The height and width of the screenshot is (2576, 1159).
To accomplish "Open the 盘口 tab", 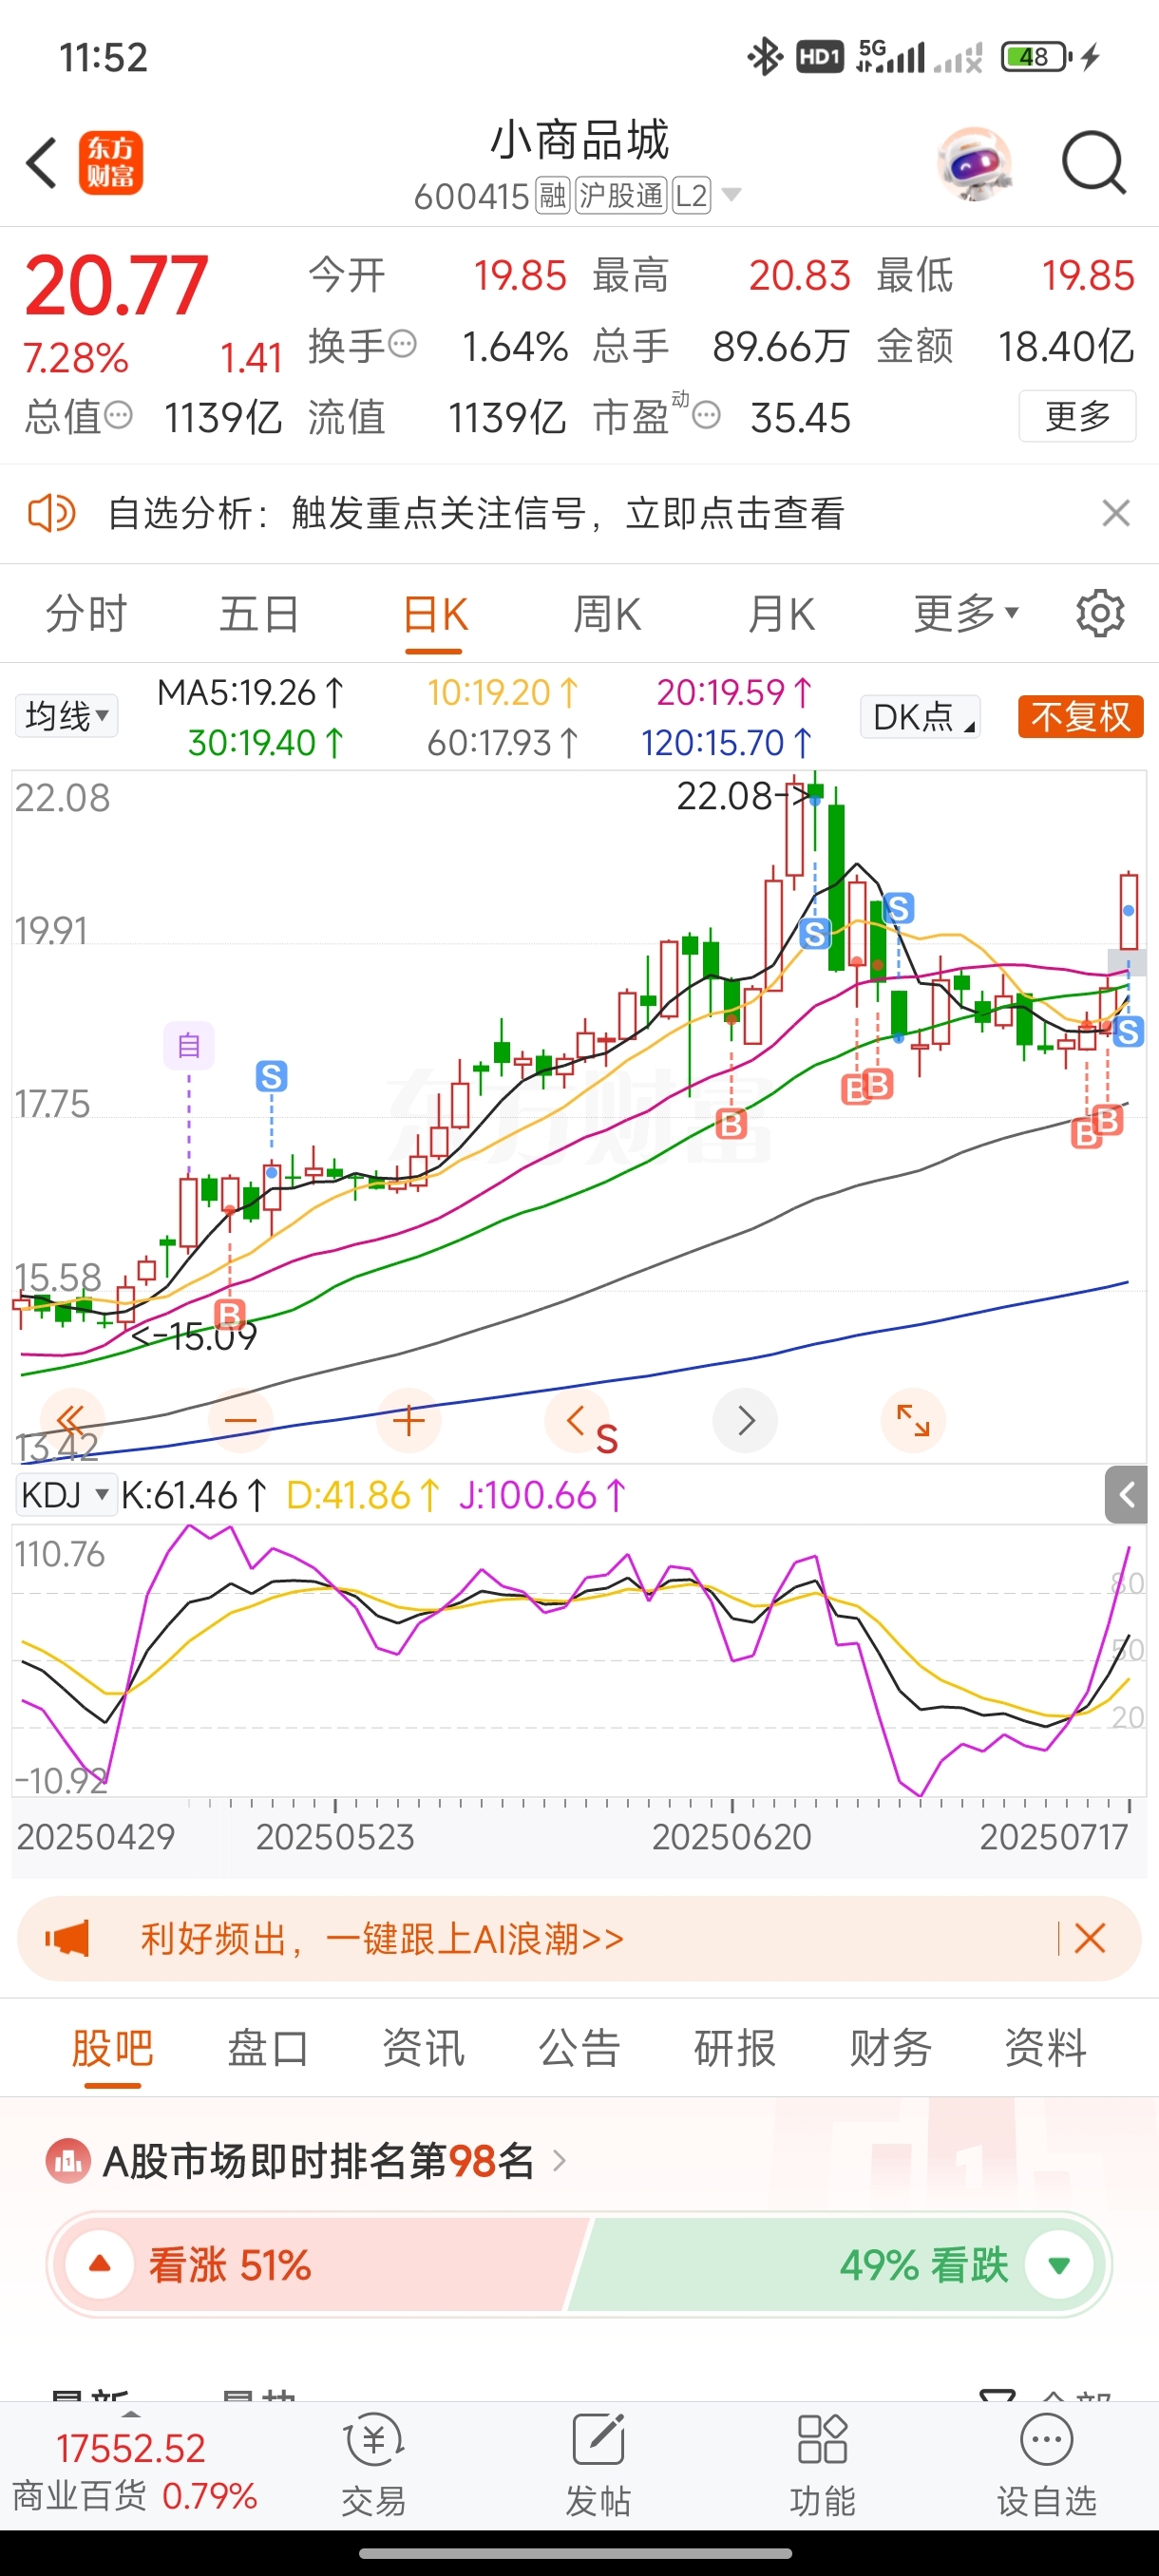I will pyautogui.click(x=268, y=2048).
